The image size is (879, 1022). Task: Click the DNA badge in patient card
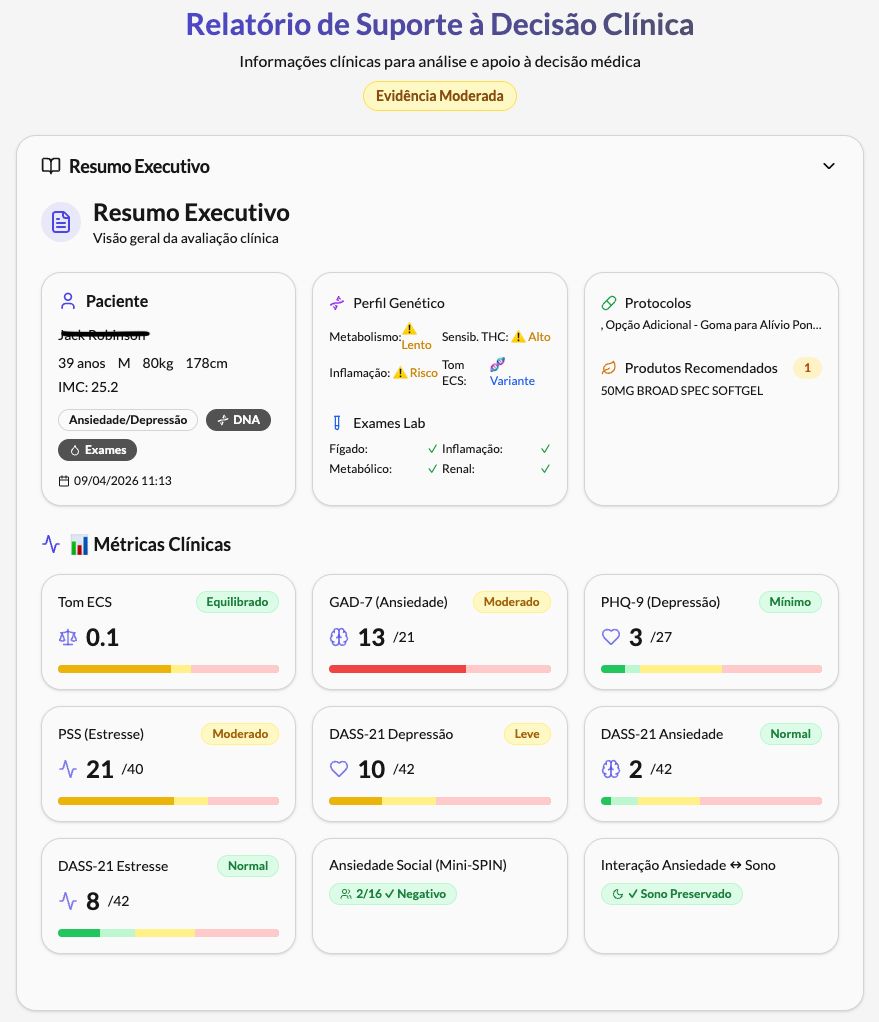pyautogui.click(x=238, y=420)
